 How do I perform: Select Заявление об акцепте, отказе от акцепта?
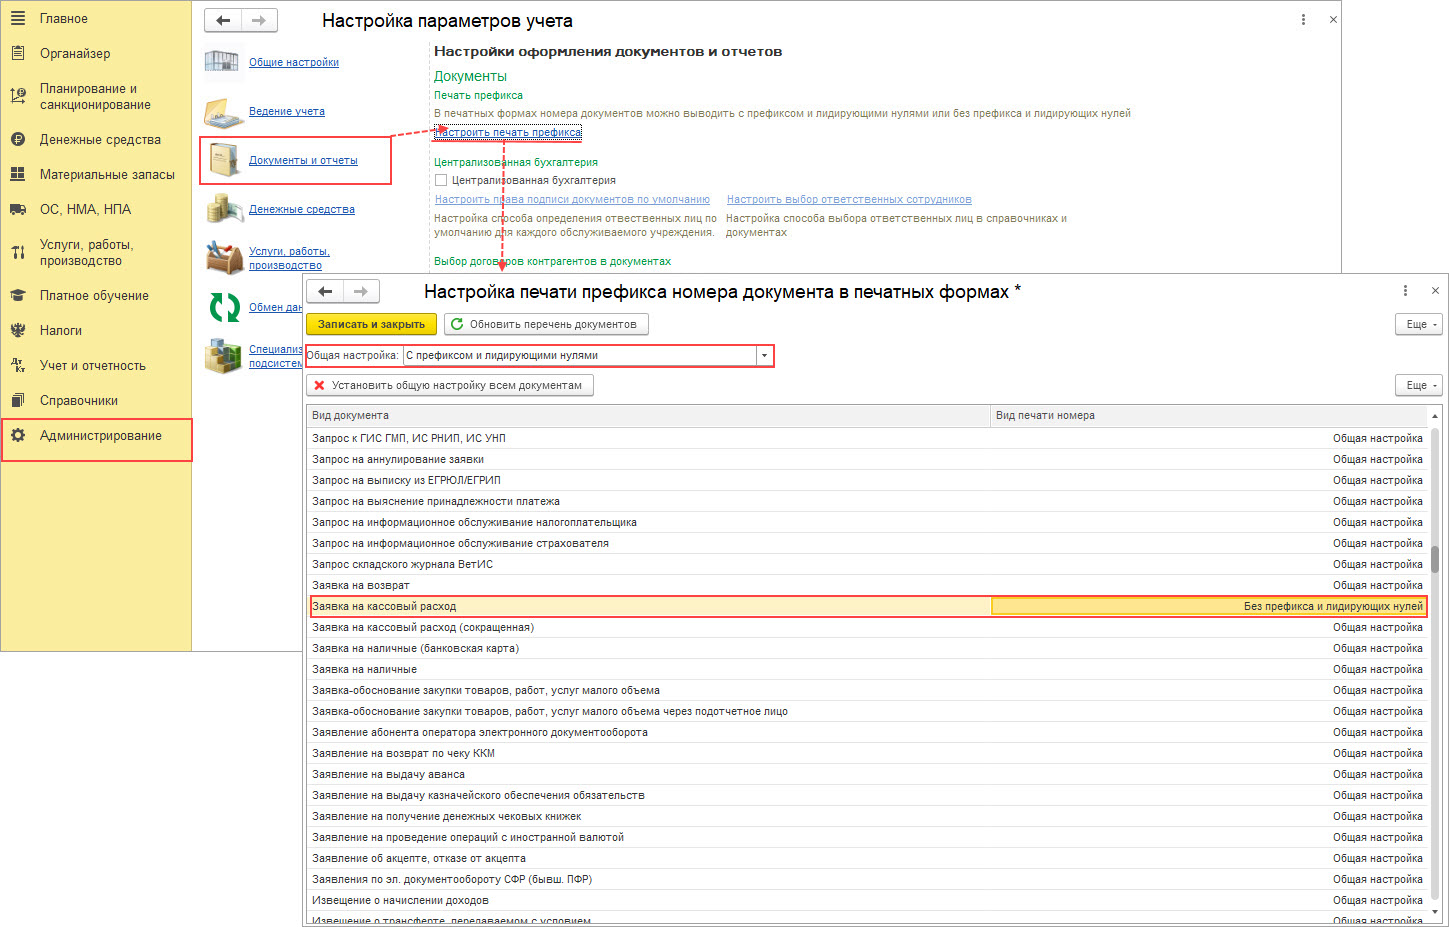[868, 858]
